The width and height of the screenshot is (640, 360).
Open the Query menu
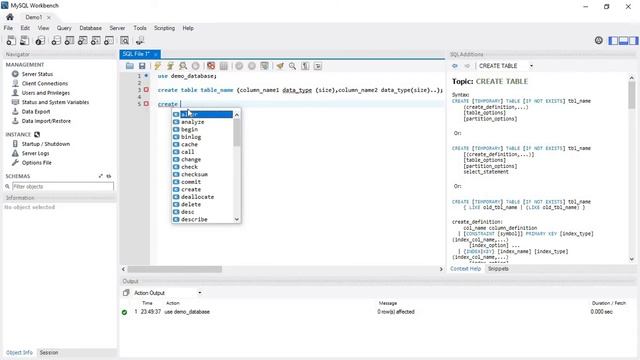[x=64, y=28]
